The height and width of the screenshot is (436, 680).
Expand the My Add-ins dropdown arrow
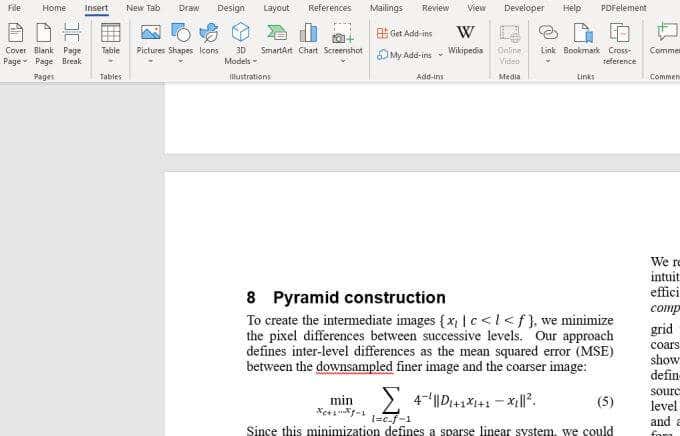[441, 55]
